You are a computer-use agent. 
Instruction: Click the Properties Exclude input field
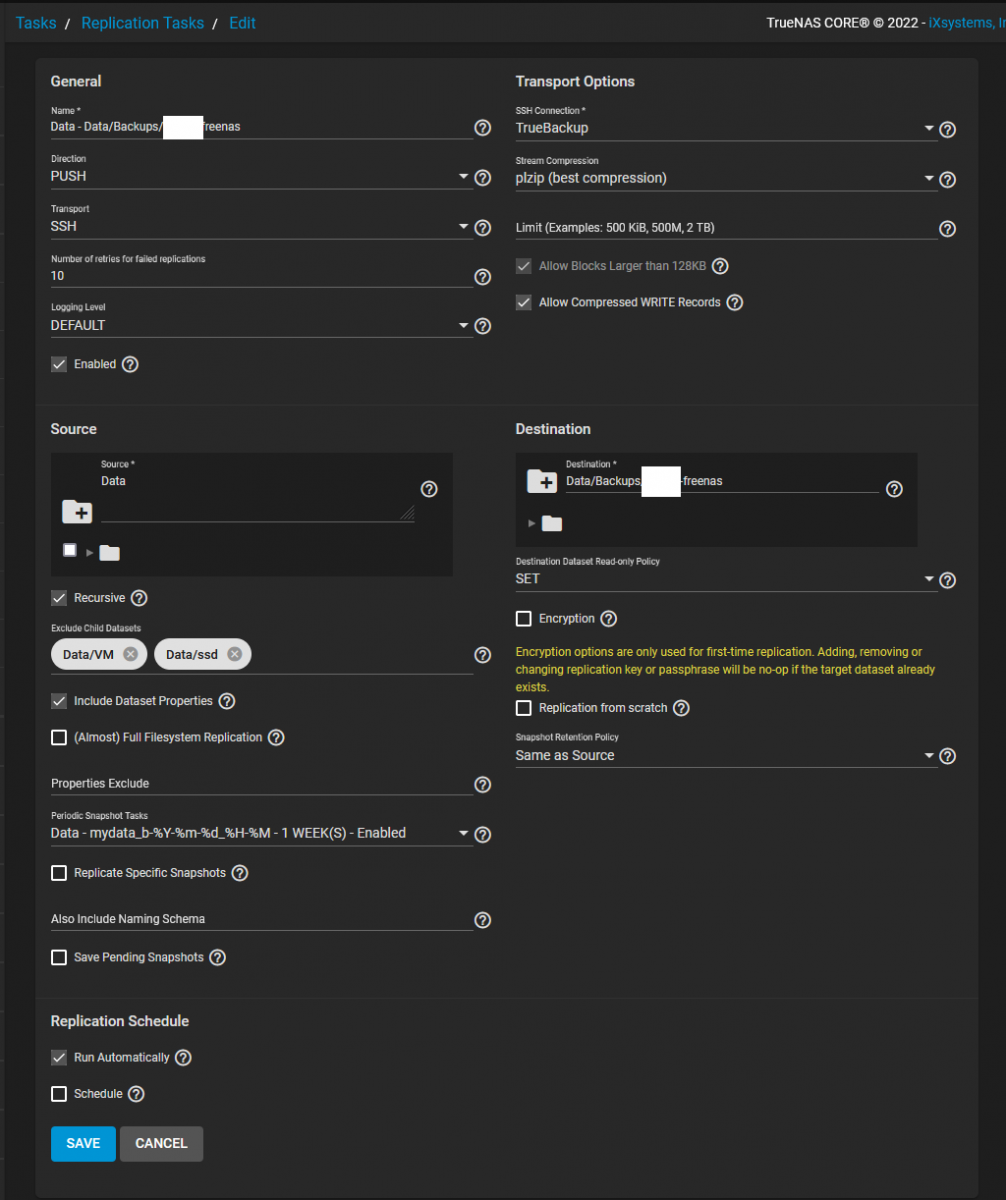260,784
